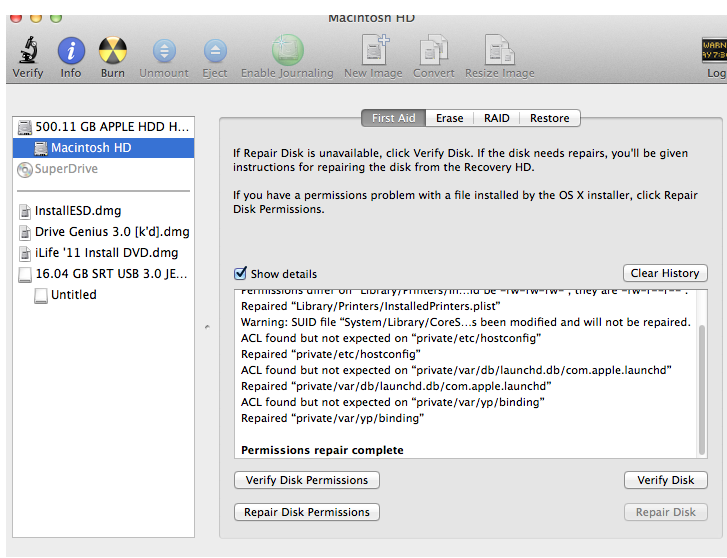This screenshot has width=727, height=558.
Task: Select Drive Genius 3.0 [k'd].dmg image
Action: pyautogui.click(x=103, y=231)
